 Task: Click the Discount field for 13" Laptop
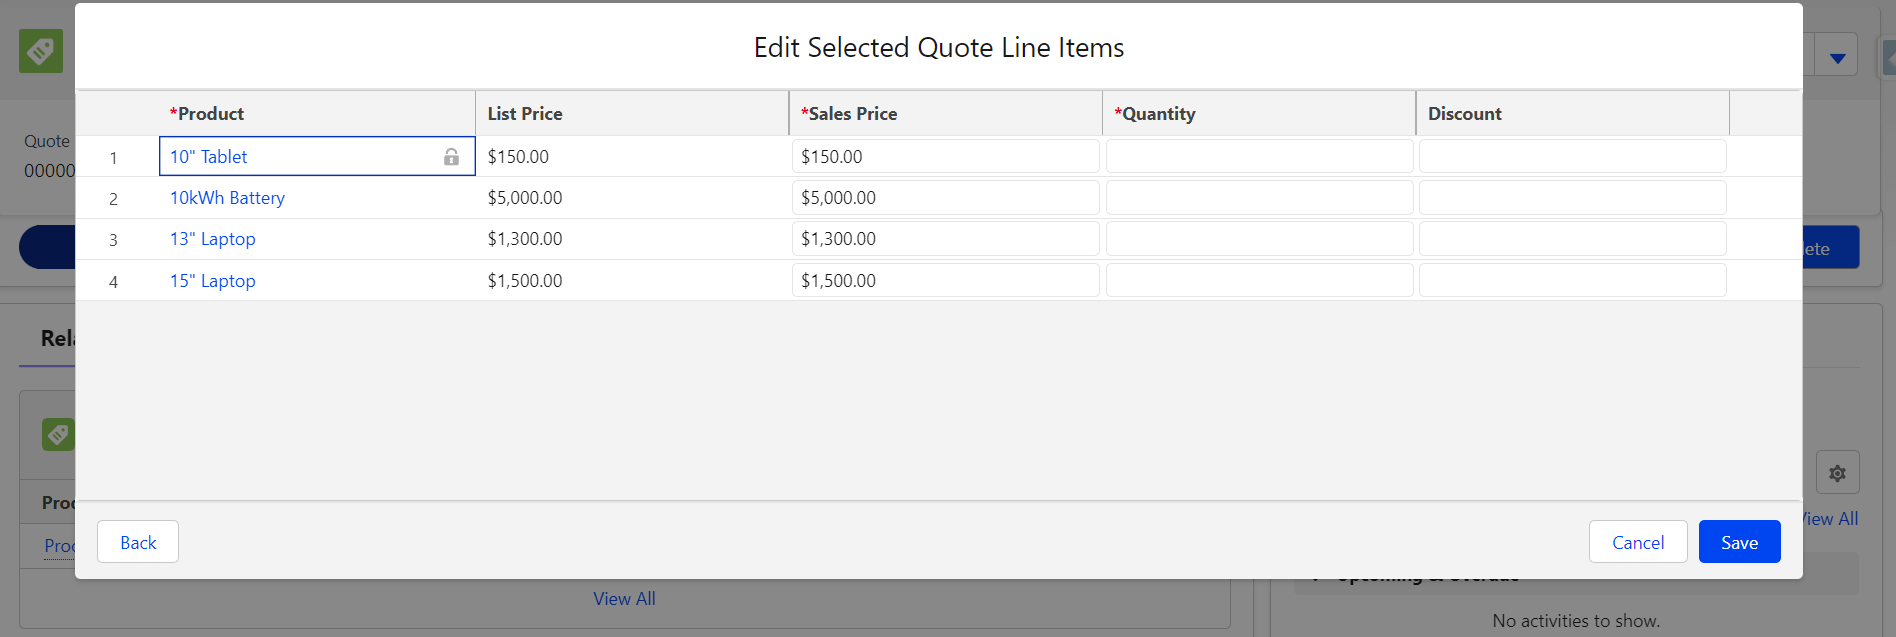1572,239
